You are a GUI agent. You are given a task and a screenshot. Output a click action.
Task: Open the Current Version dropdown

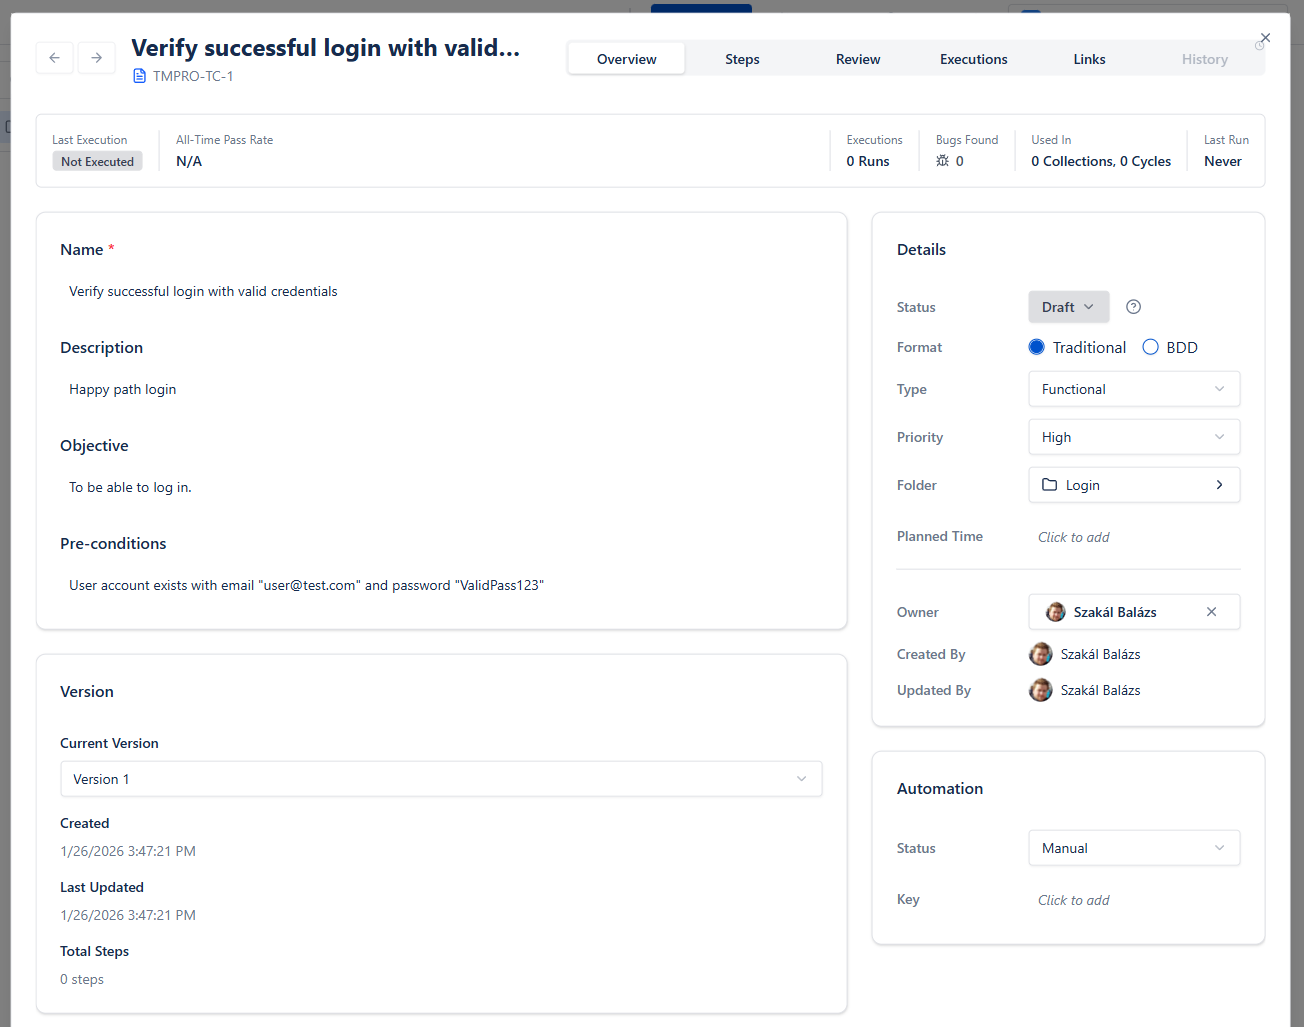click(x=441, y=778)
